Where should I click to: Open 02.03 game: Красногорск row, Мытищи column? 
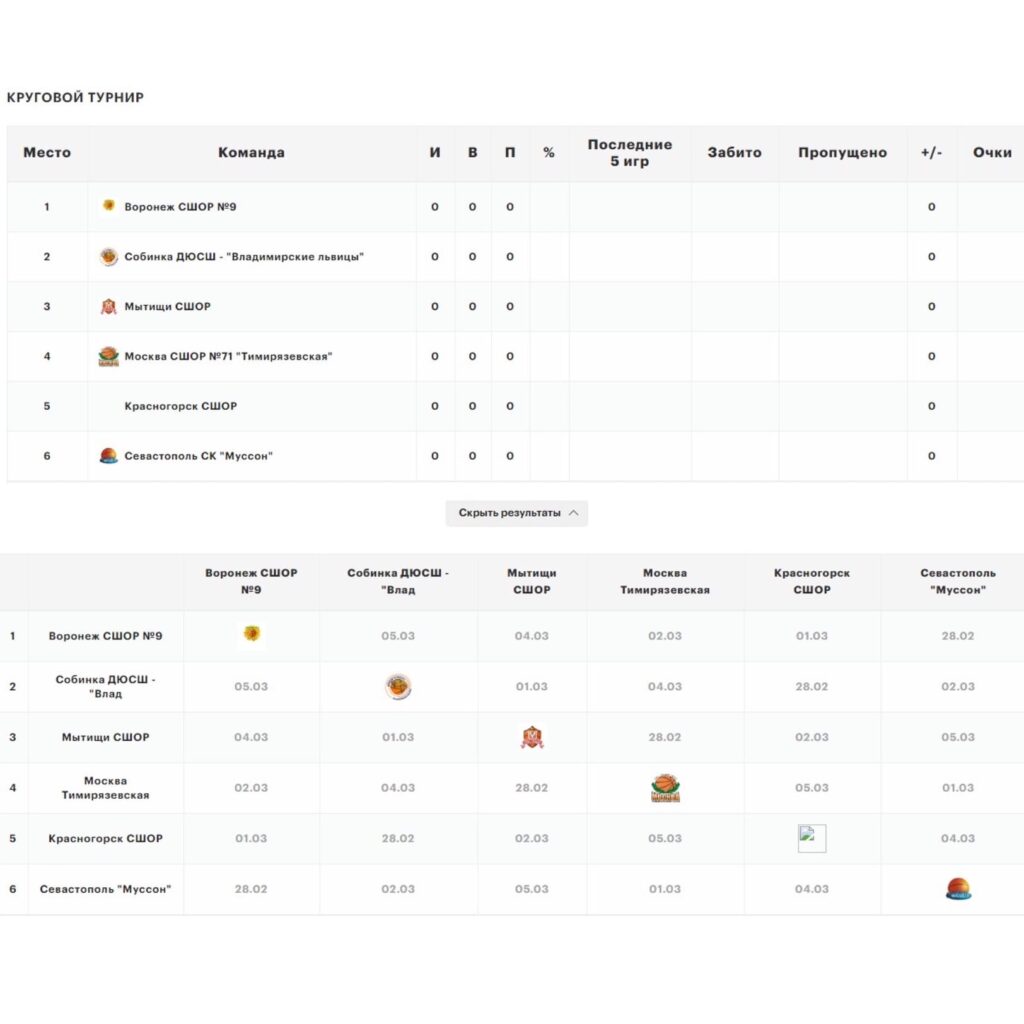click(x=532, y=839)
